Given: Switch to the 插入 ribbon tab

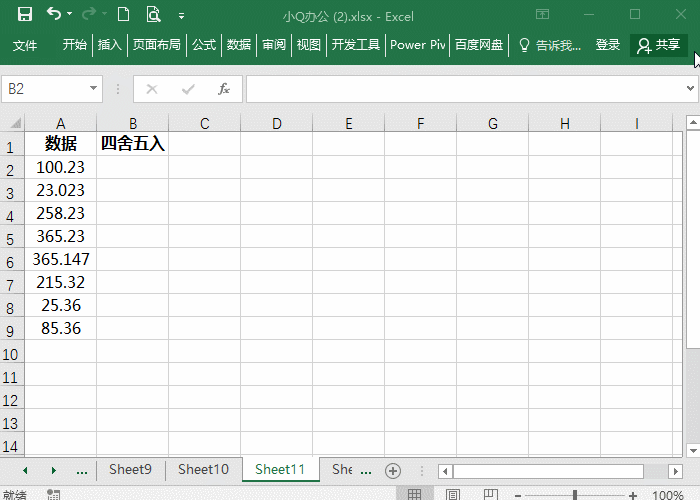Looking at the screenshot, I should point(110,45).
